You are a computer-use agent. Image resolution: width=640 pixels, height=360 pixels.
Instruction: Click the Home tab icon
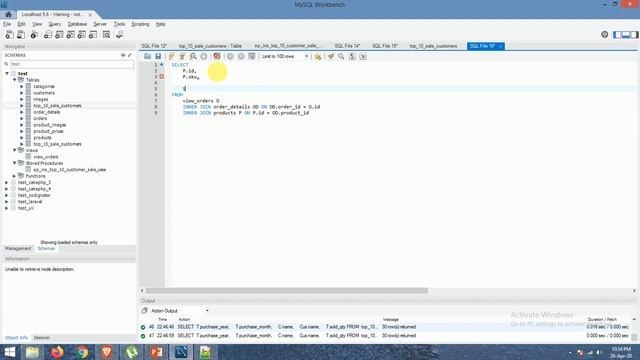click(8, 14)
